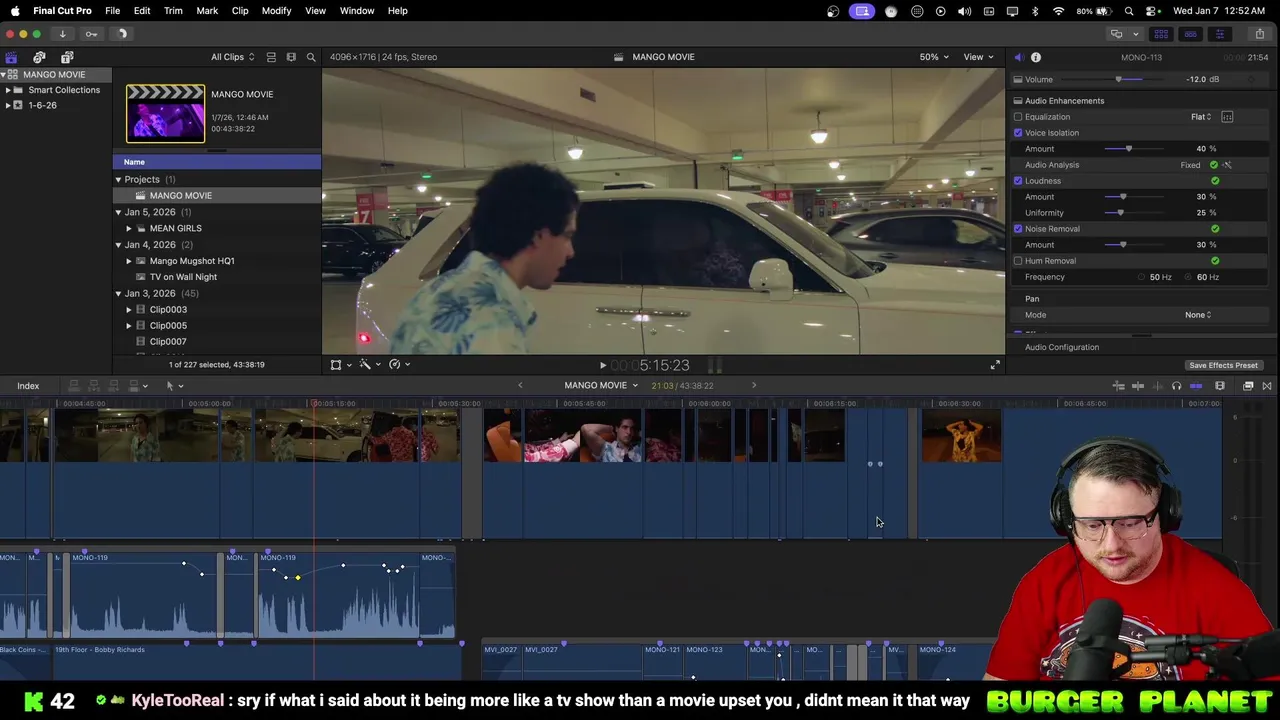Open the Audio inspector speaker icon
This screenshot has height=720, width=1280.
coord(1018,57)
